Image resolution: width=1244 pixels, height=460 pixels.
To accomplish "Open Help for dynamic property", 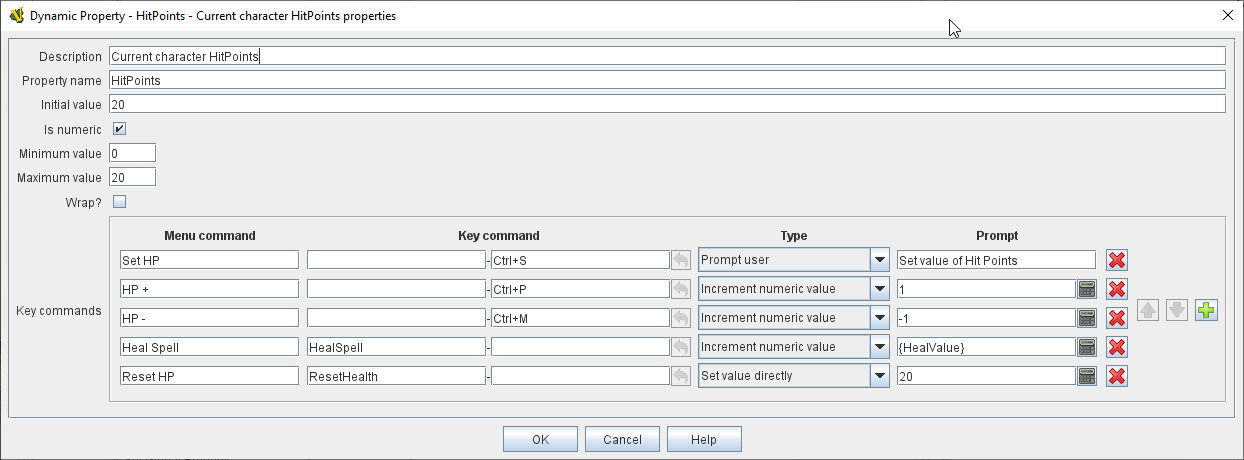I will 704,439.
